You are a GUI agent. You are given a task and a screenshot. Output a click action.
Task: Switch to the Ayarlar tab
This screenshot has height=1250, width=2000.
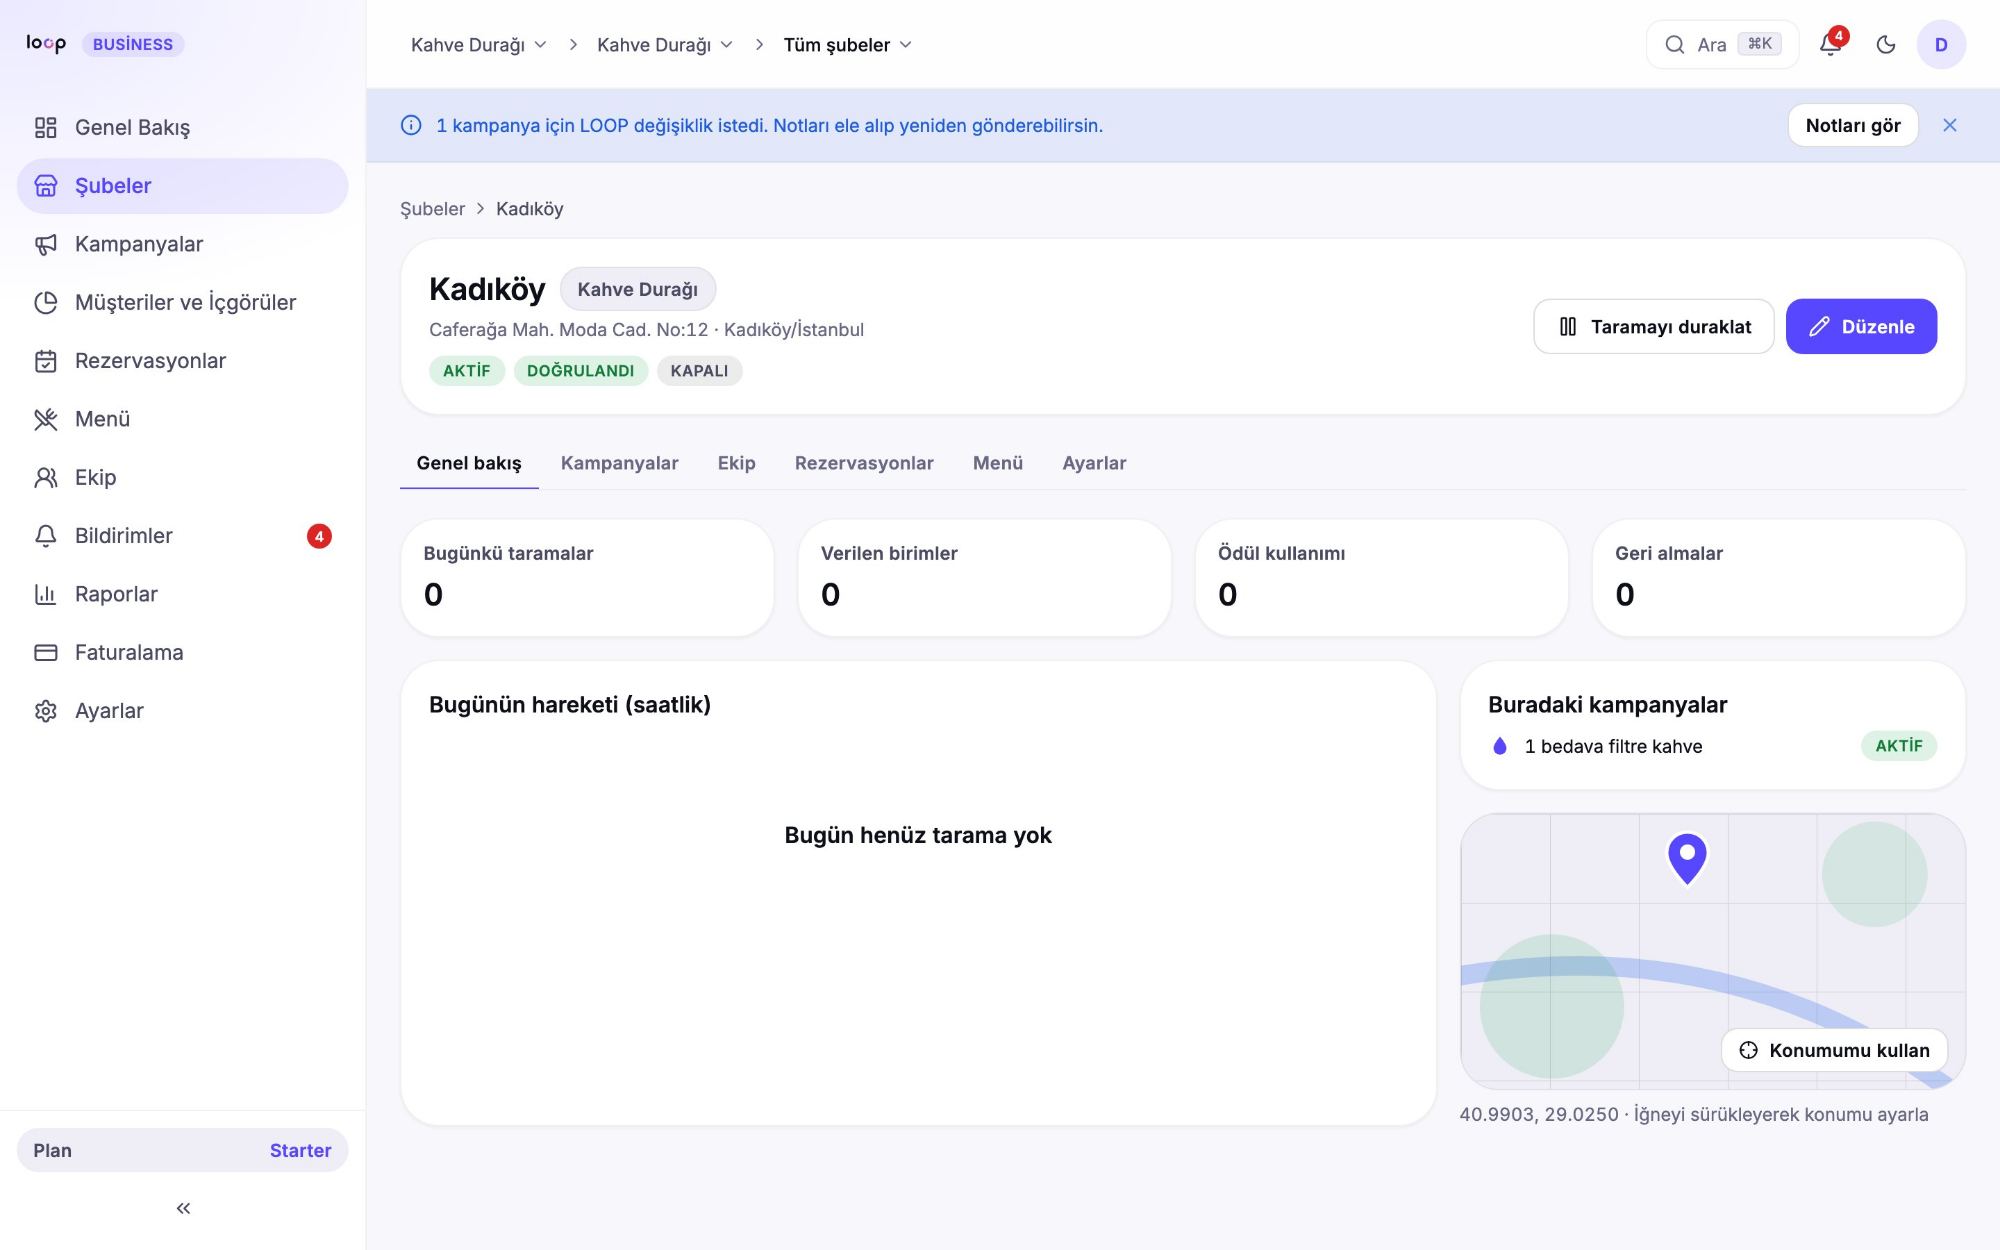[x=1094, y=463]
